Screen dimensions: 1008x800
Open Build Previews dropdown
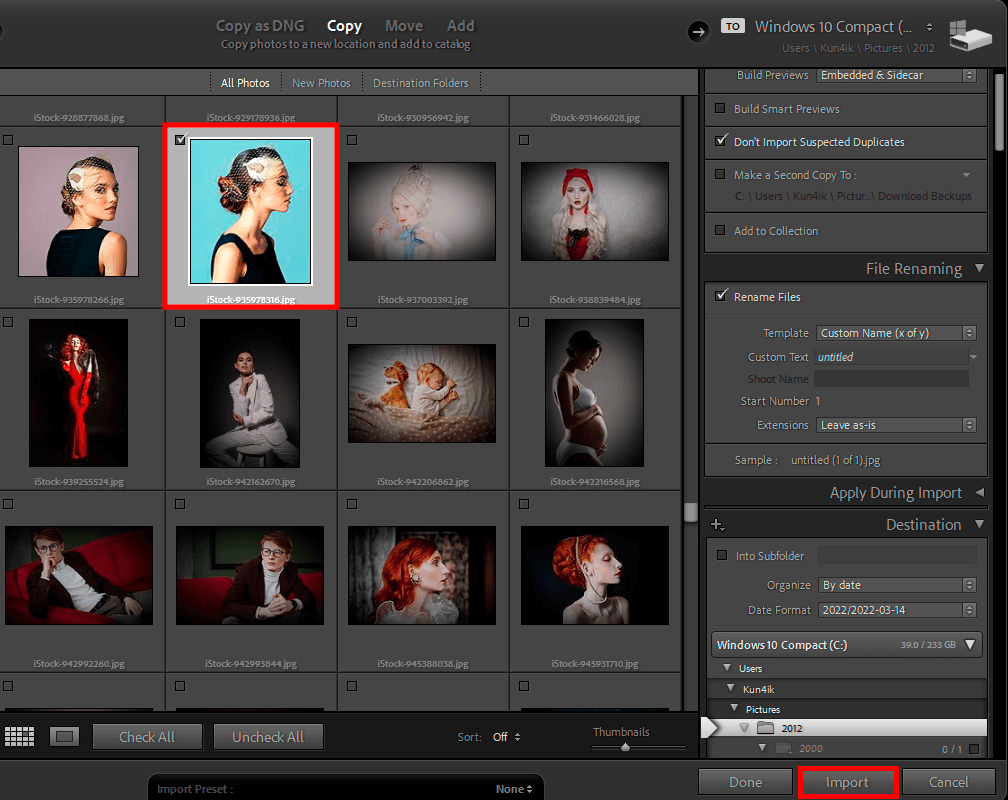(x=896, y=75)
